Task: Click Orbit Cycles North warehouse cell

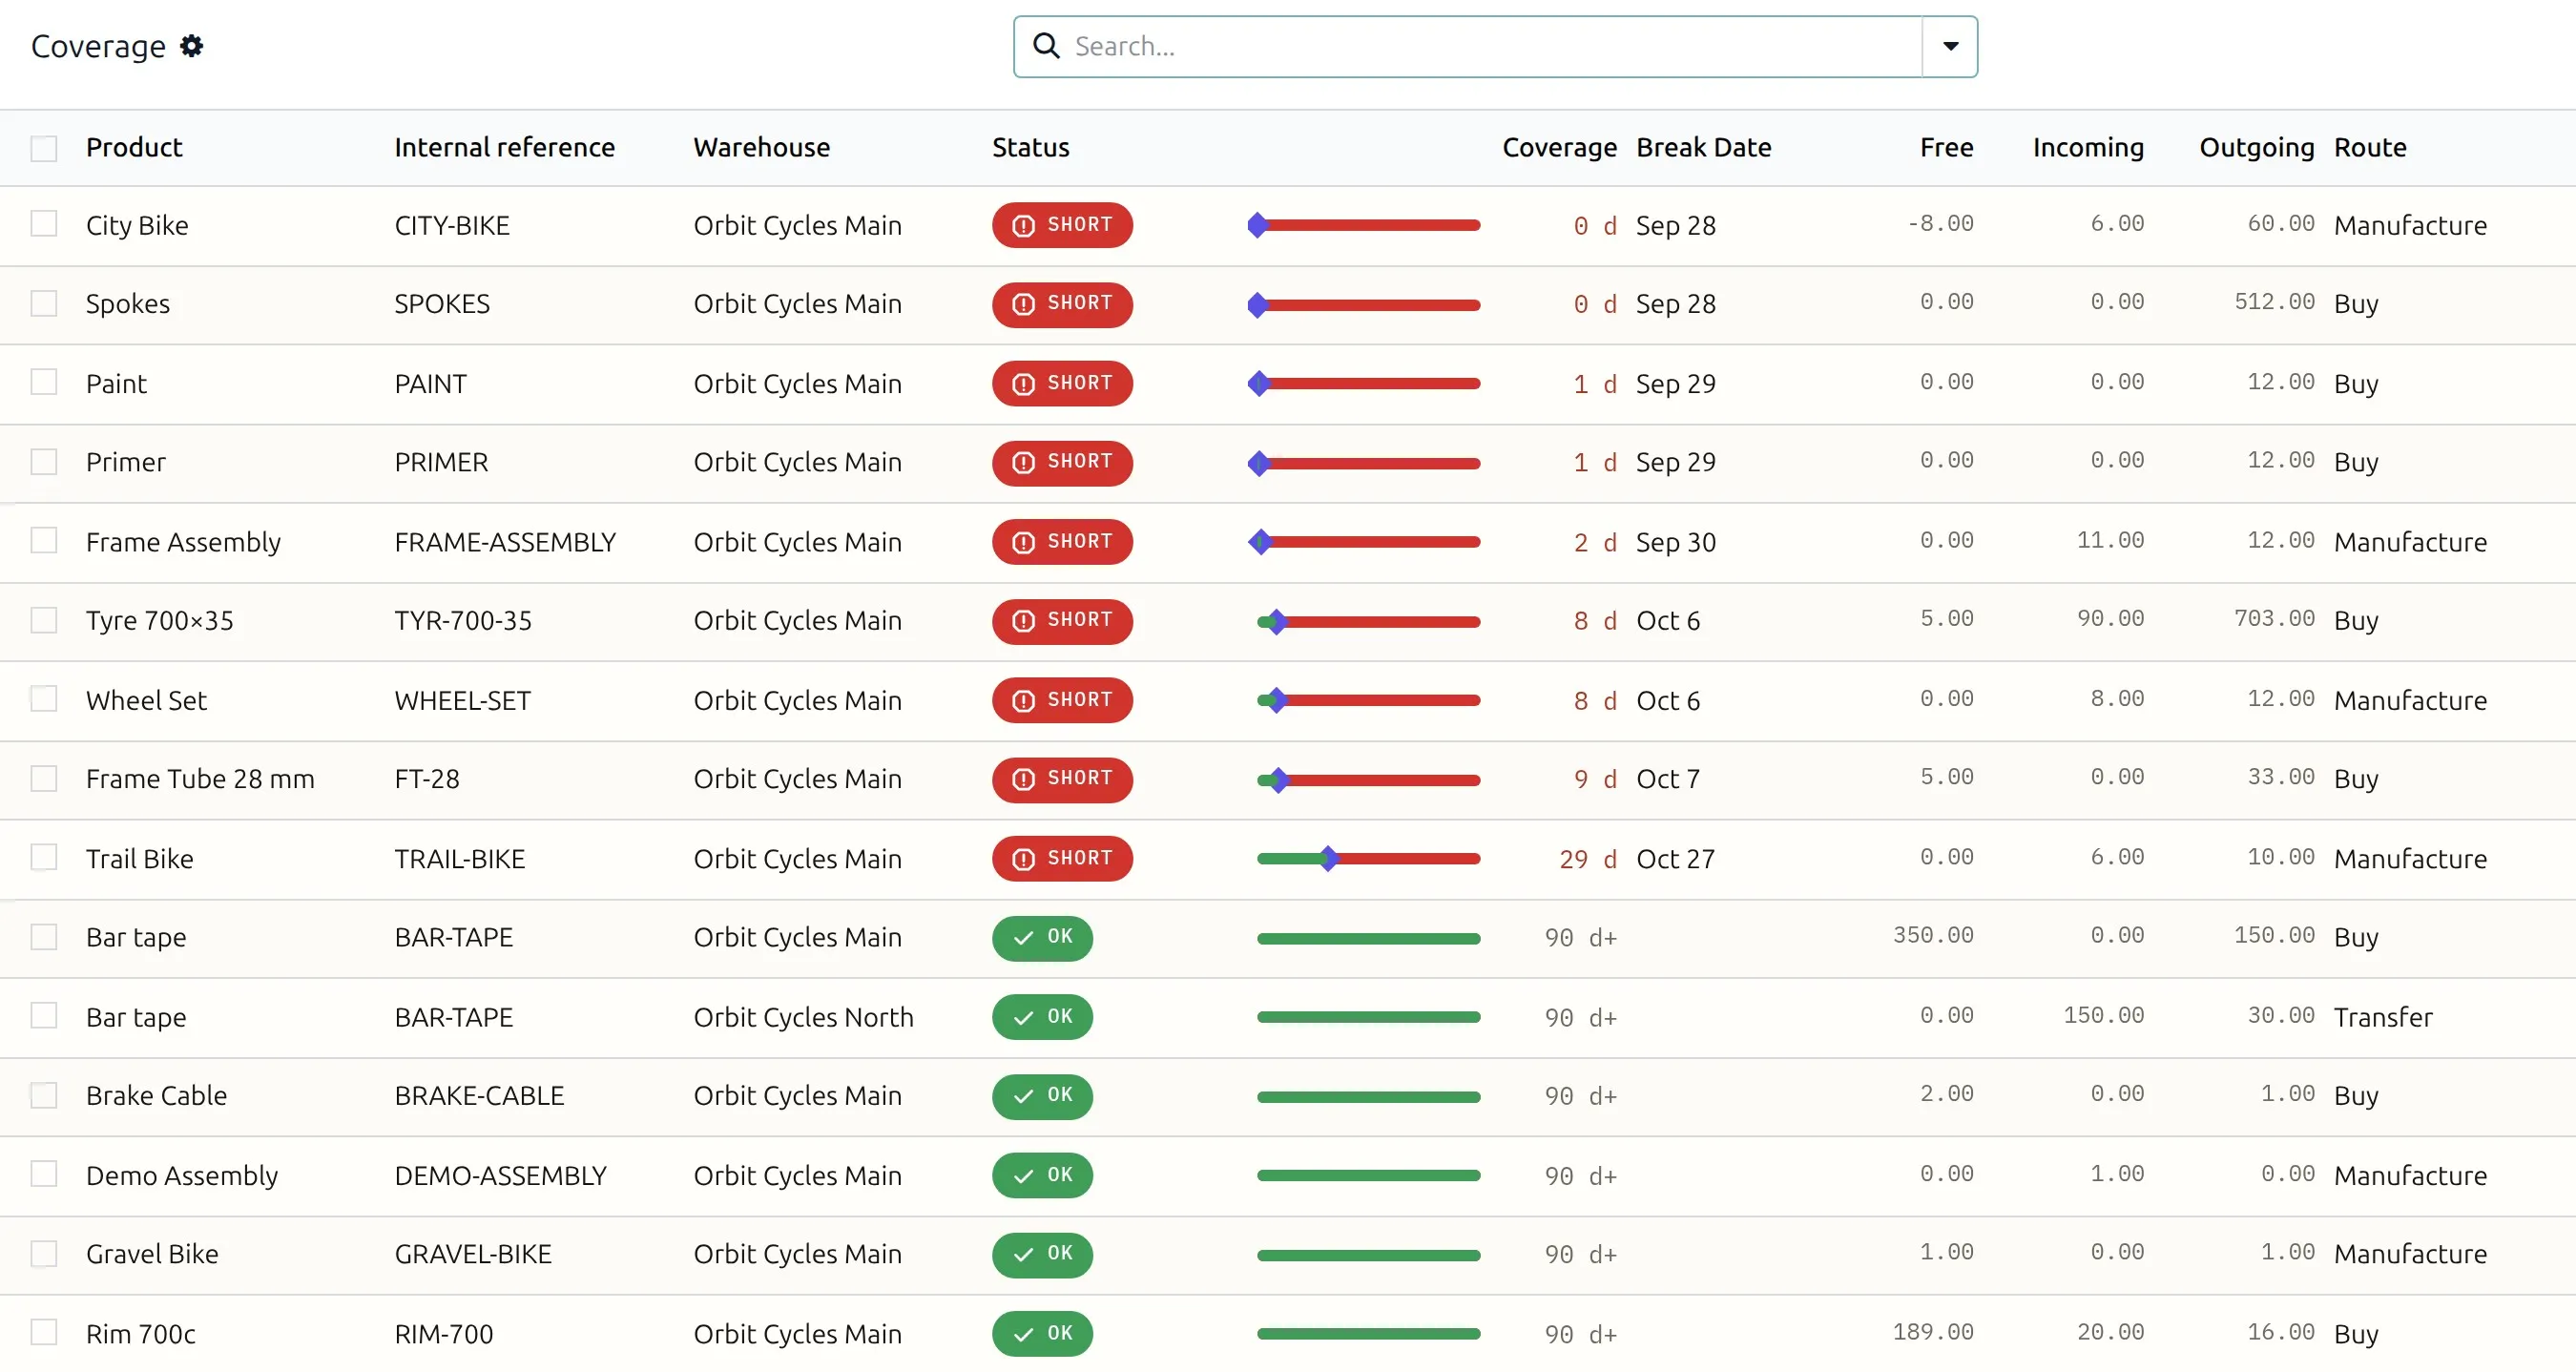Action: tap(803, 1017)
